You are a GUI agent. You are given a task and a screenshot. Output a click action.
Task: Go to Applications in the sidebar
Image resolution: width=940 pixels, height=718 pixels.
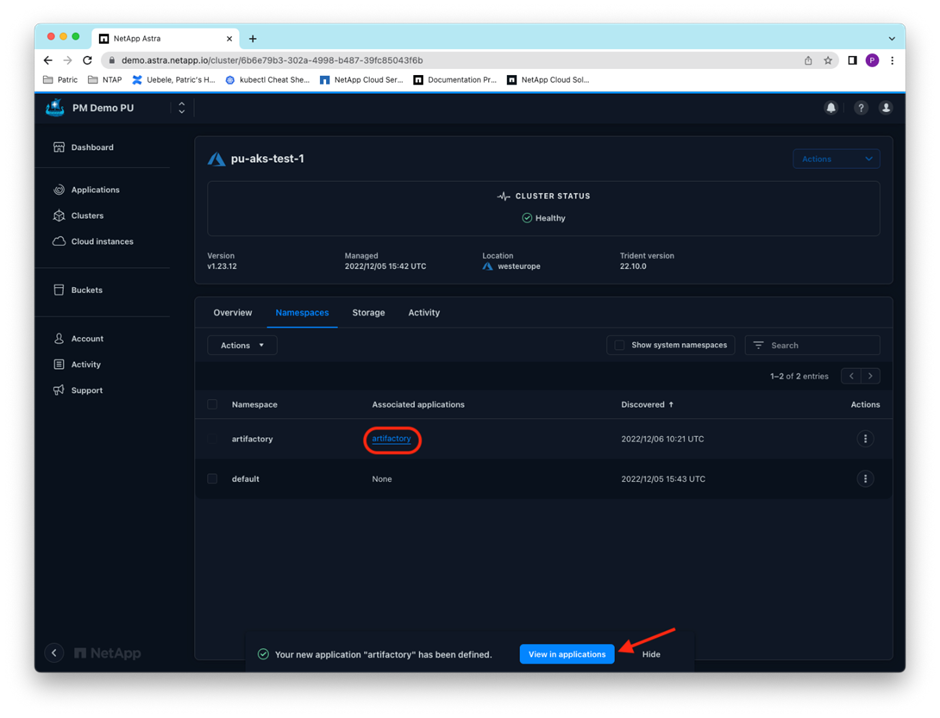click(x=86, y=190)
